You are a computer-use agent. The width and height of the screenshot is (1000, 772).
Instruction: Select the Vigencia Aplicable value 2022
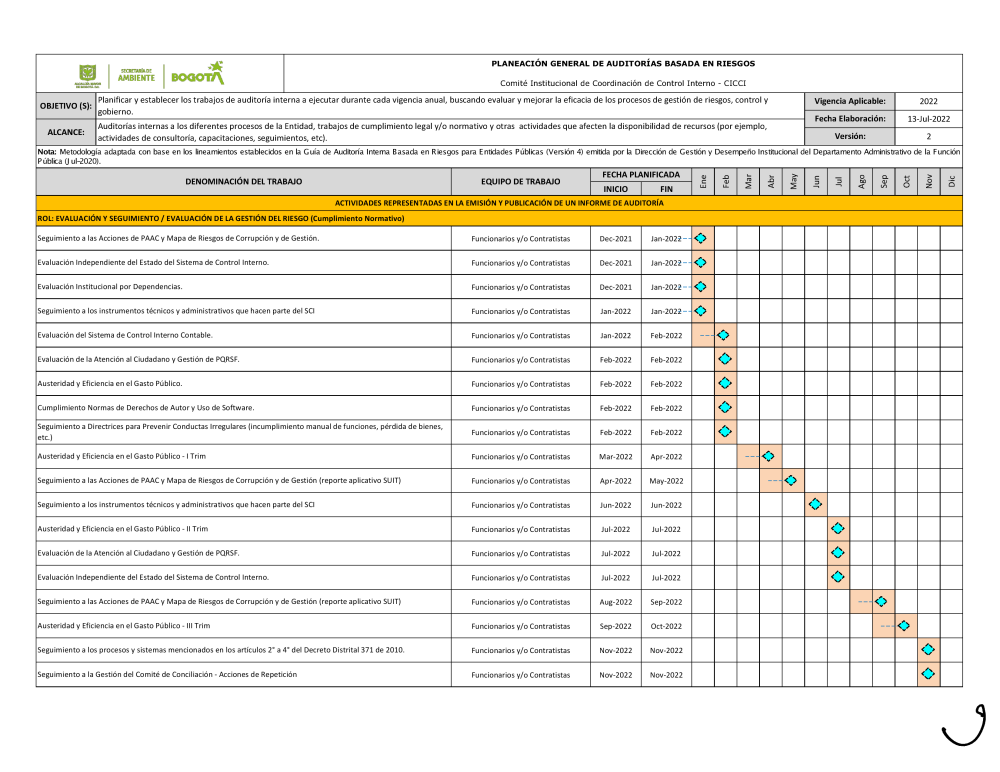pos(928,101)
